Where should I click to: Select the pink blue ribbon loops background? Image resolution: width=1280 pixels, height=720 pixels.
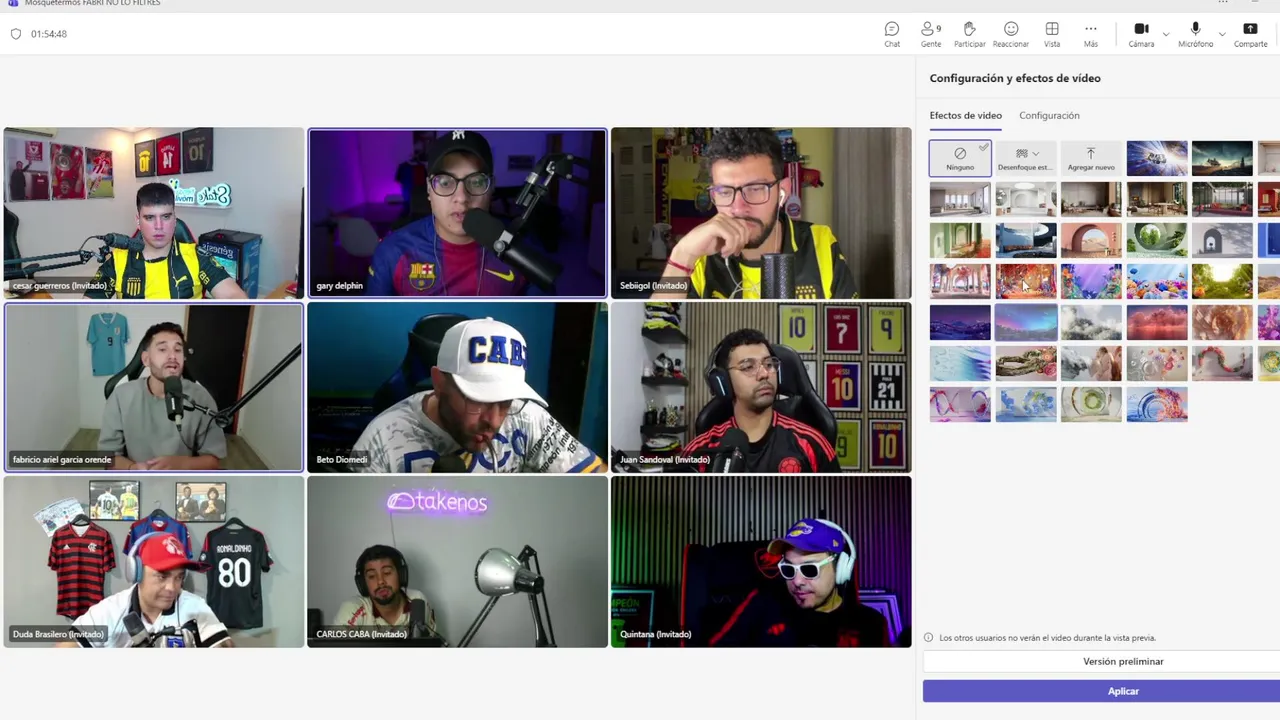(960, 404)
